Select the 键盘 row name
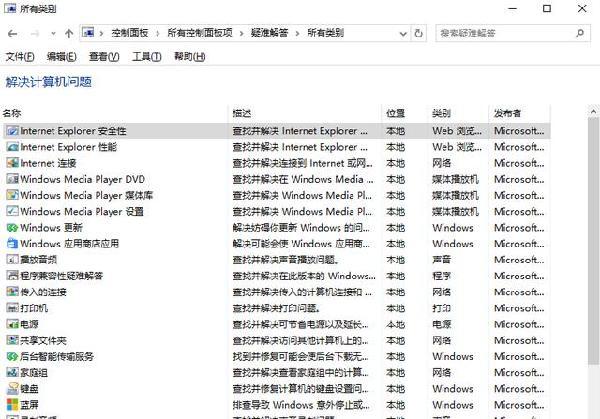The height and width of the screenshot is (419, 600). [x=29, y=388]
